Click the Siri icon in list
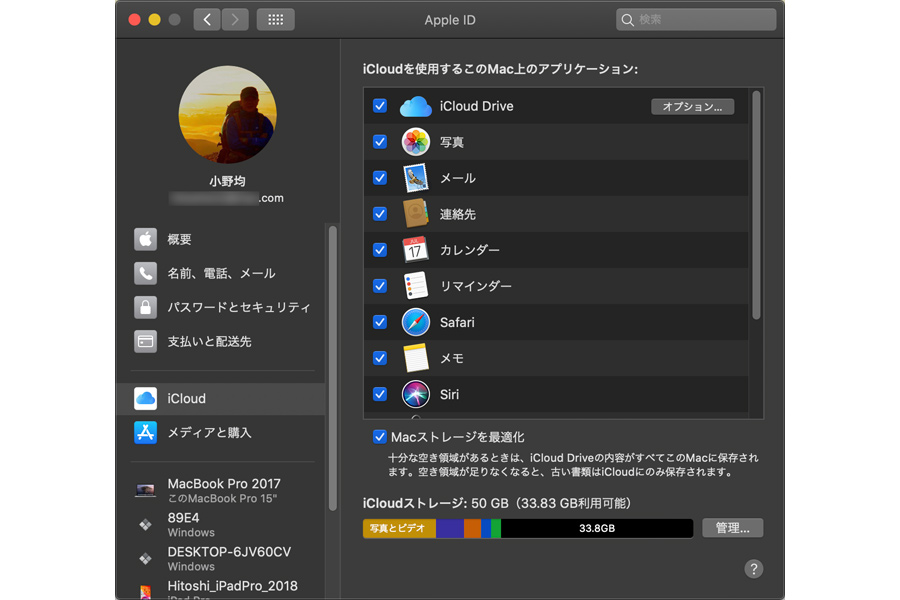 tap(415, 394)
